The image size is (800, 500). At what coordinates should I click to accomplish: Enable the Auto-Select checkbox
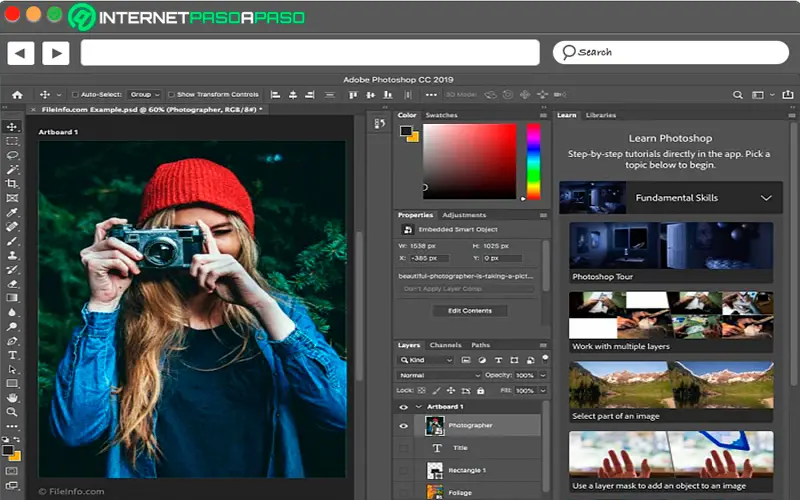(75, 95)
